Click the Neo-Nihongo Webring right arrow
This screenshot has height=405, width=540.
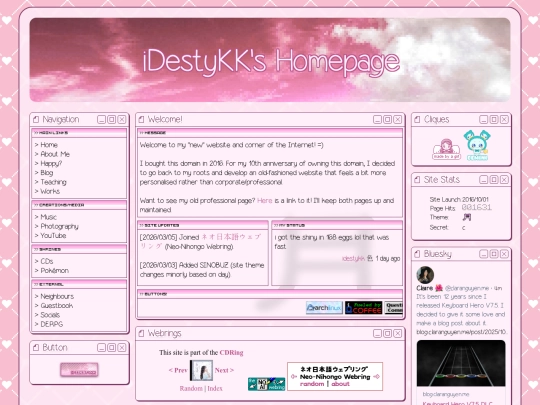[376, 376]
